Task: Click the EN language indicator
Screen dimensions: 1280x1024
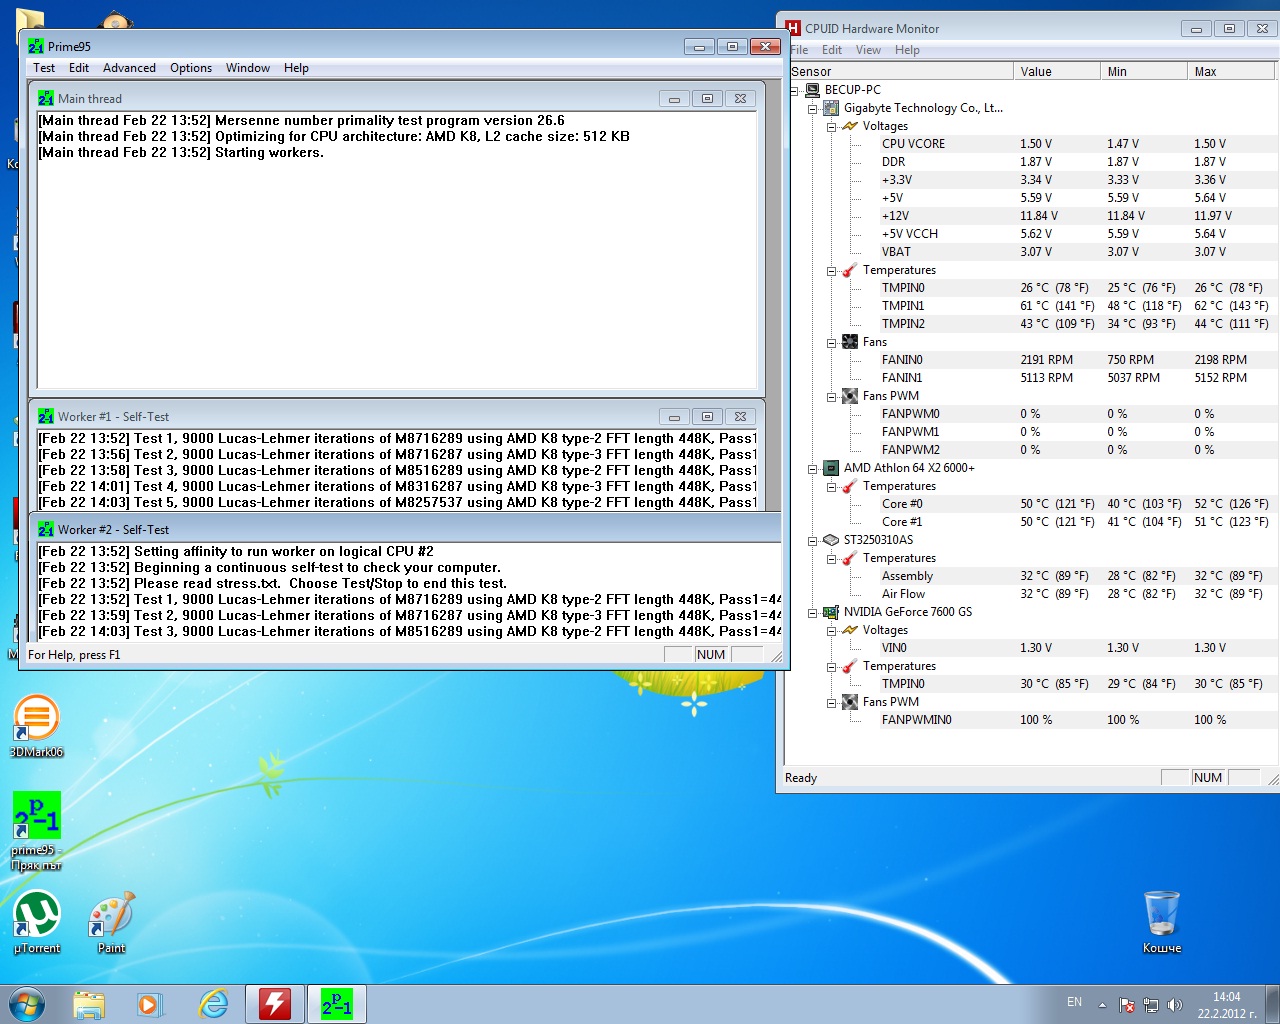Action: pos(1074,1002)
